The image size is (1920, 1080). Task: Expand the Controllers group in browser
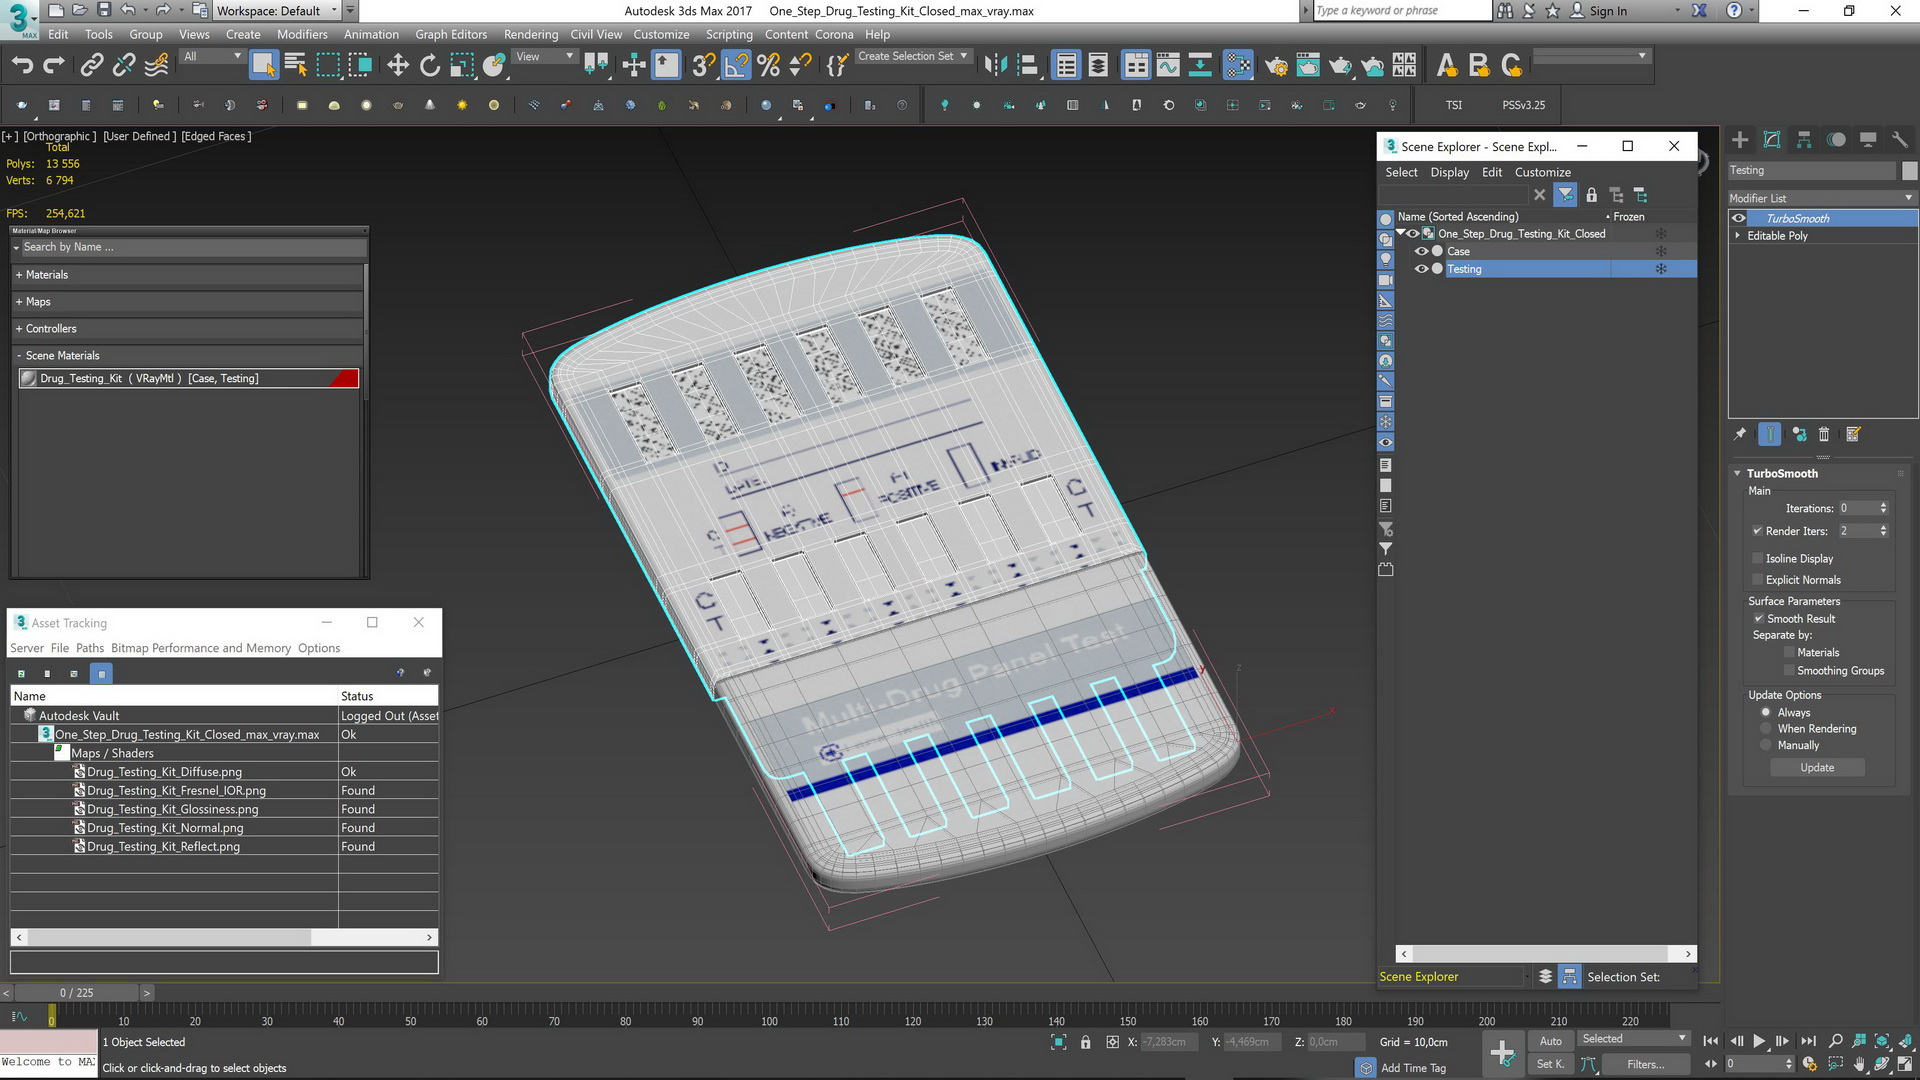coord(19,329)
